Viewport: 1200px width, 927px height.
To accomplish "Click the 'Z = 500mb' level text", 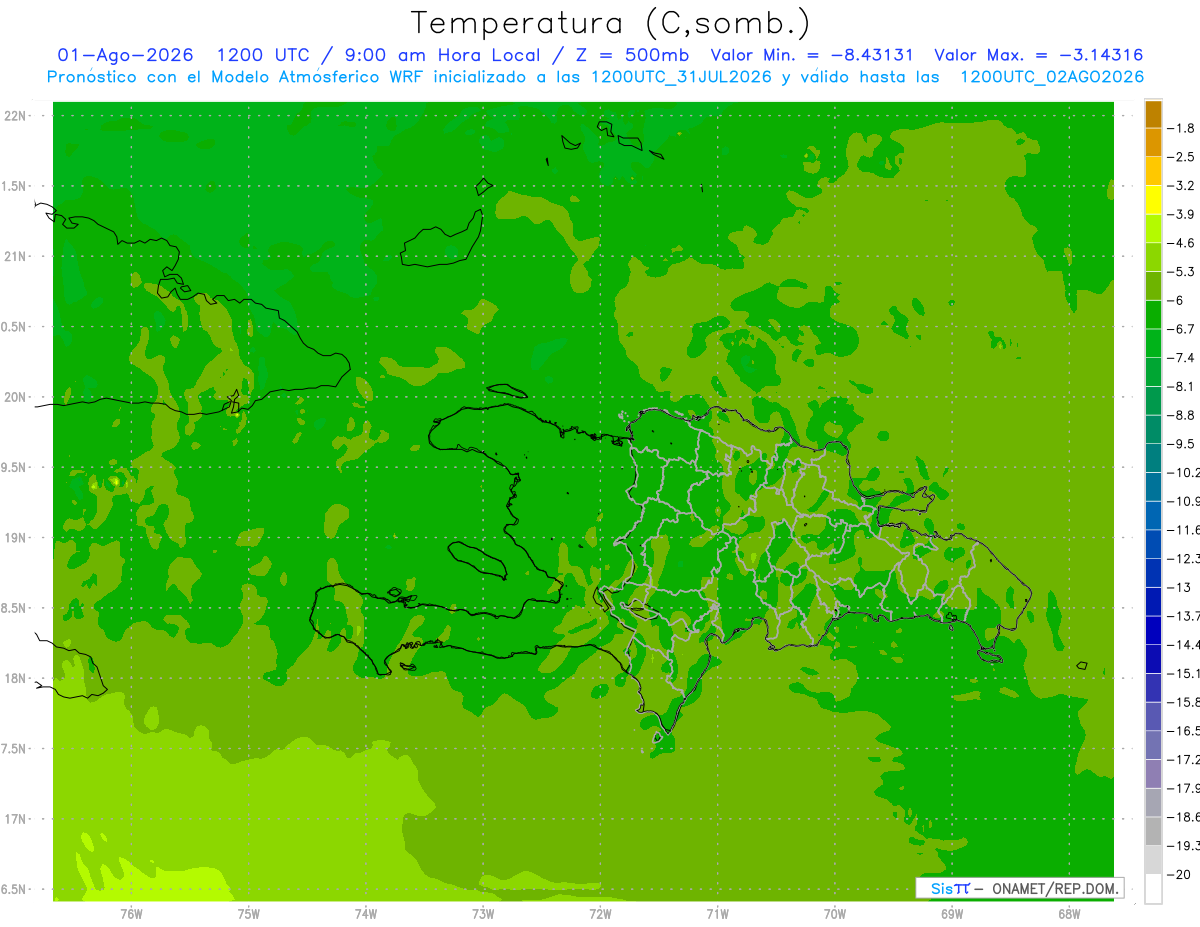I will pos(634,55).
